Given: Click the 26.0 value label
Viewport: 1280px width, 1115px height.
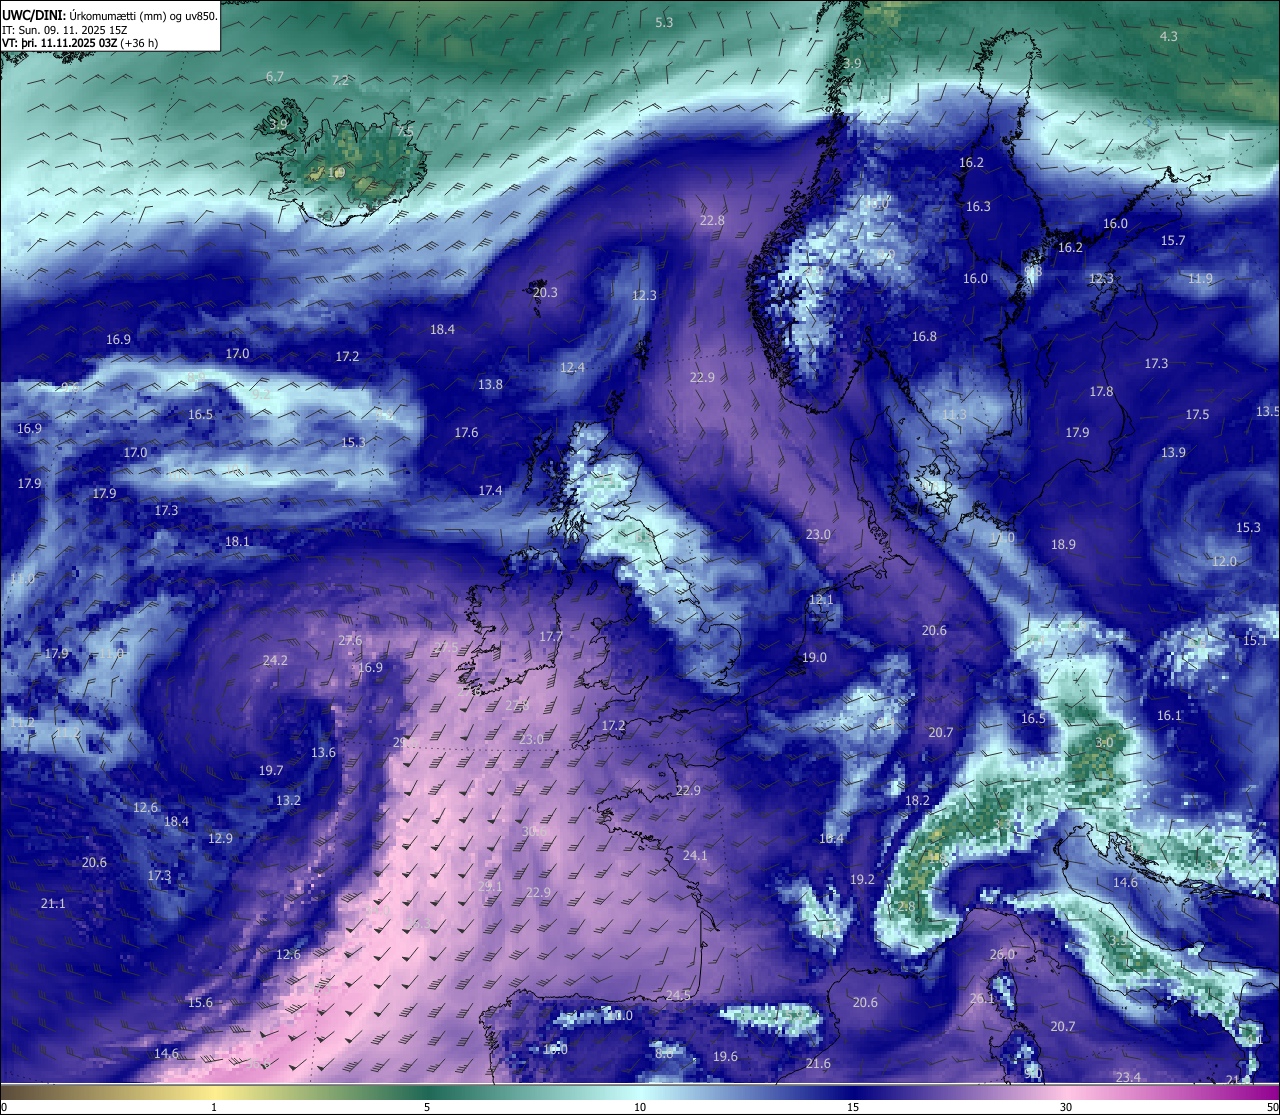Looking at the screenshot, I should [1002, 954].
